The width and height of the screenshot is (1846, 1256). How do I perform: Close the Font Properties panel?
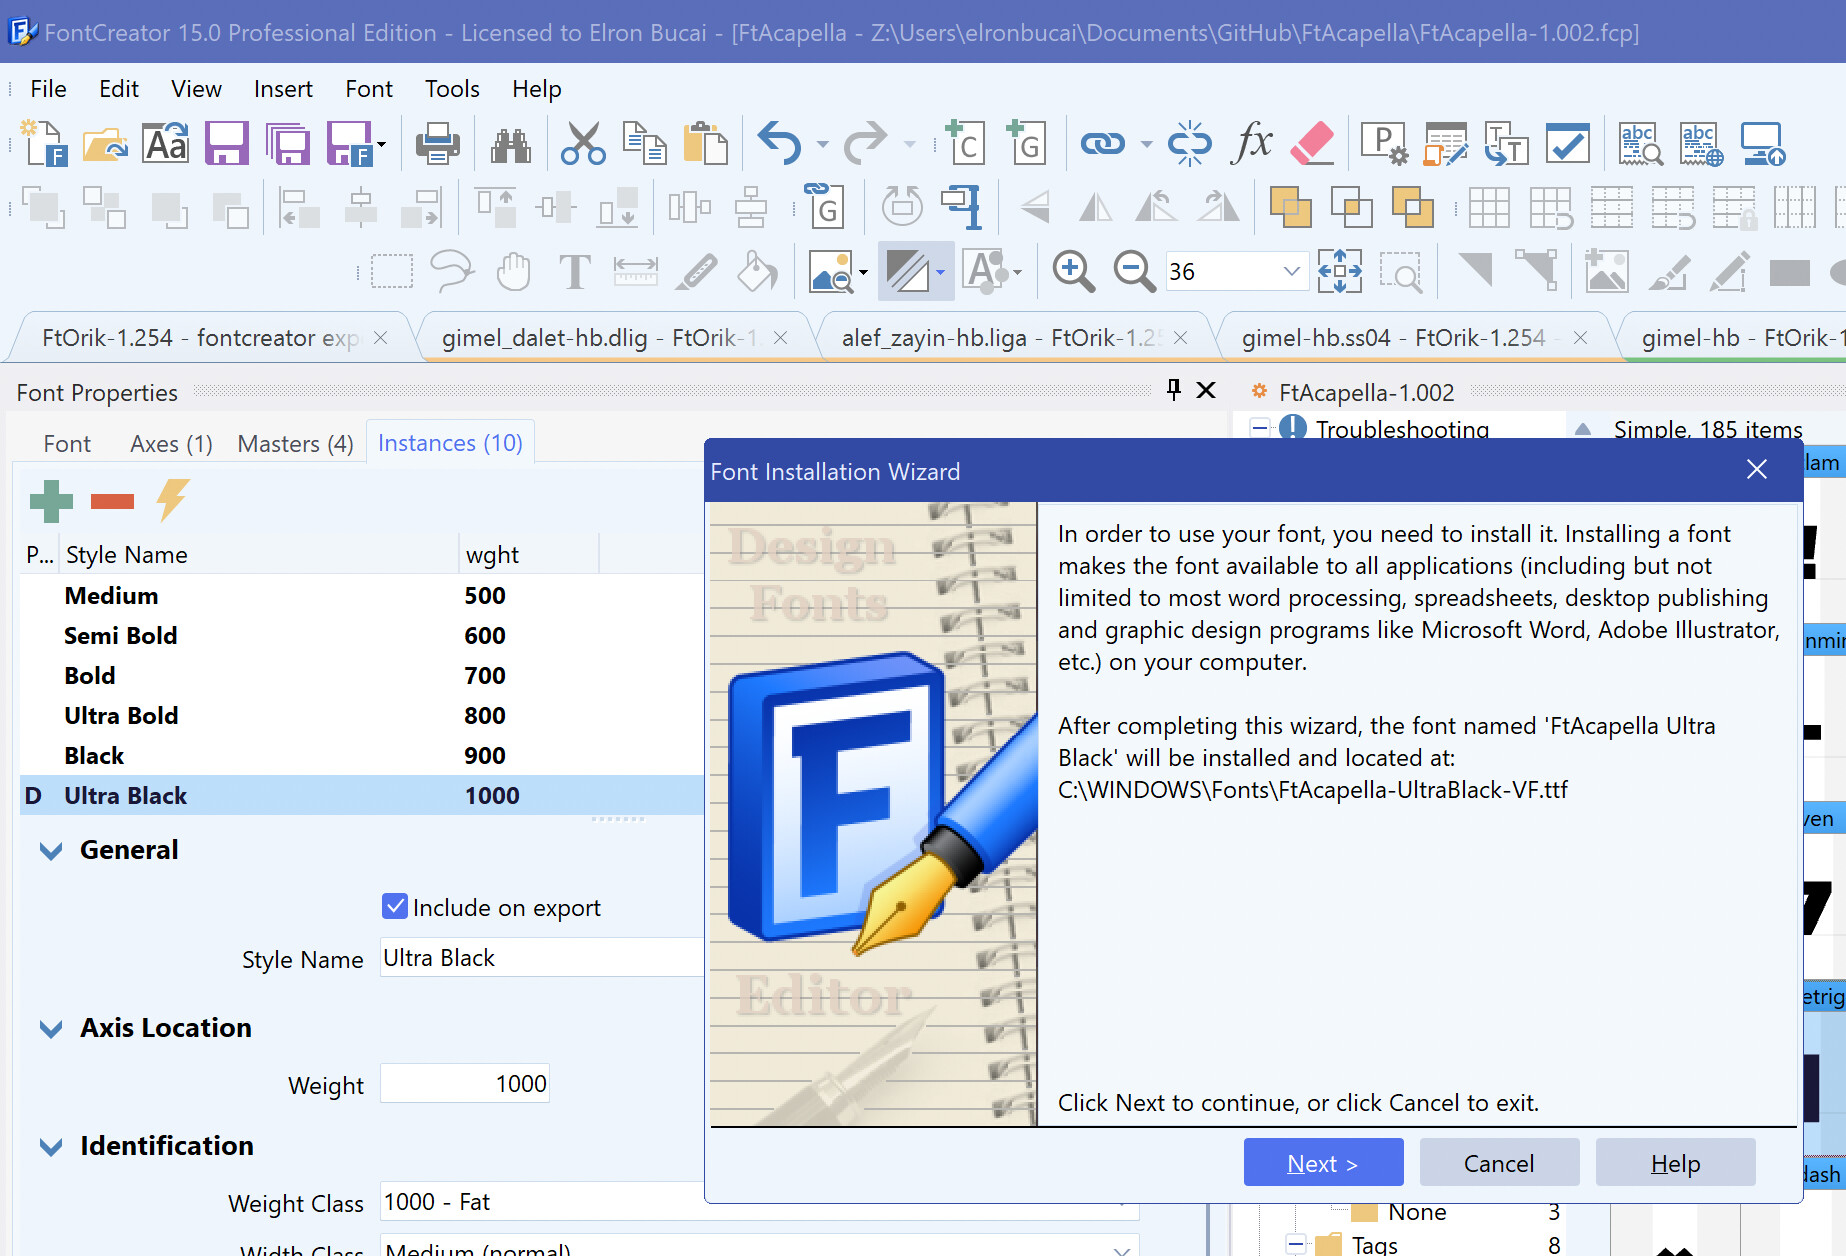coord(1207,390)
